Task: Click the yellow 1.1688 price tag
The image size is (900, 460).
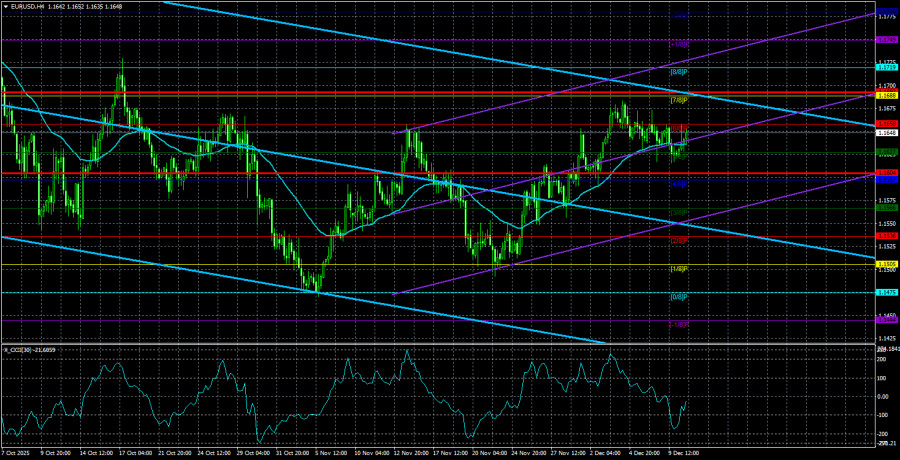Action: pyautogui.click(x=885, y=95)
